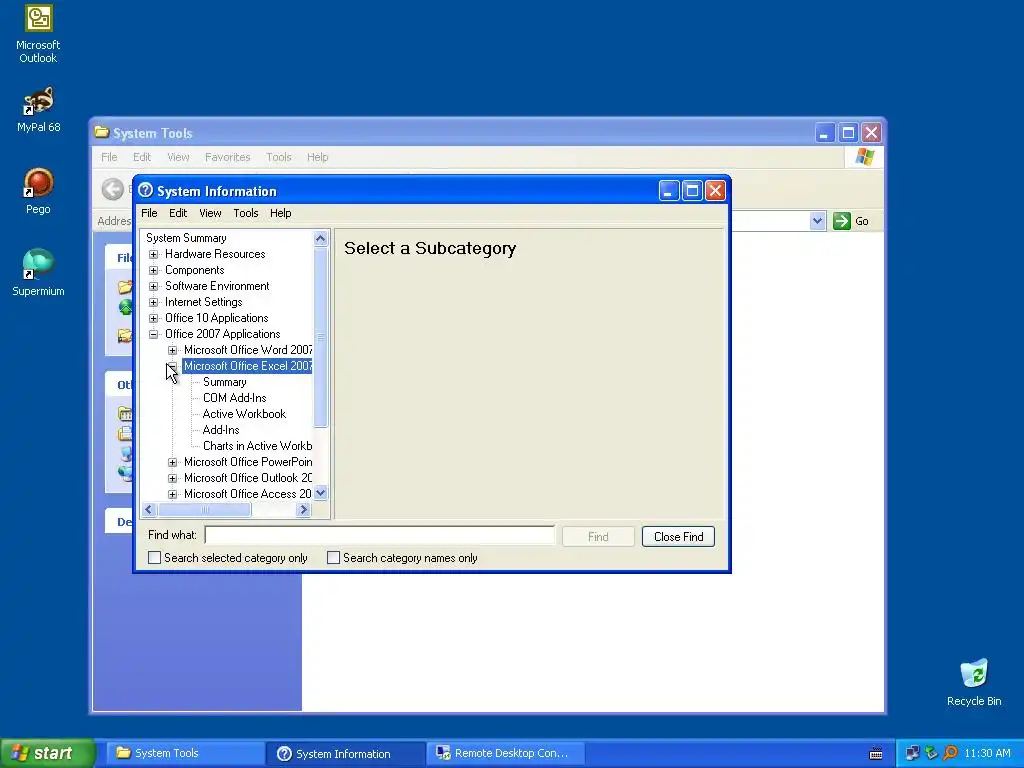The image size is (1024, 768).
Task: Open System Information File menu
Action: 149,213
